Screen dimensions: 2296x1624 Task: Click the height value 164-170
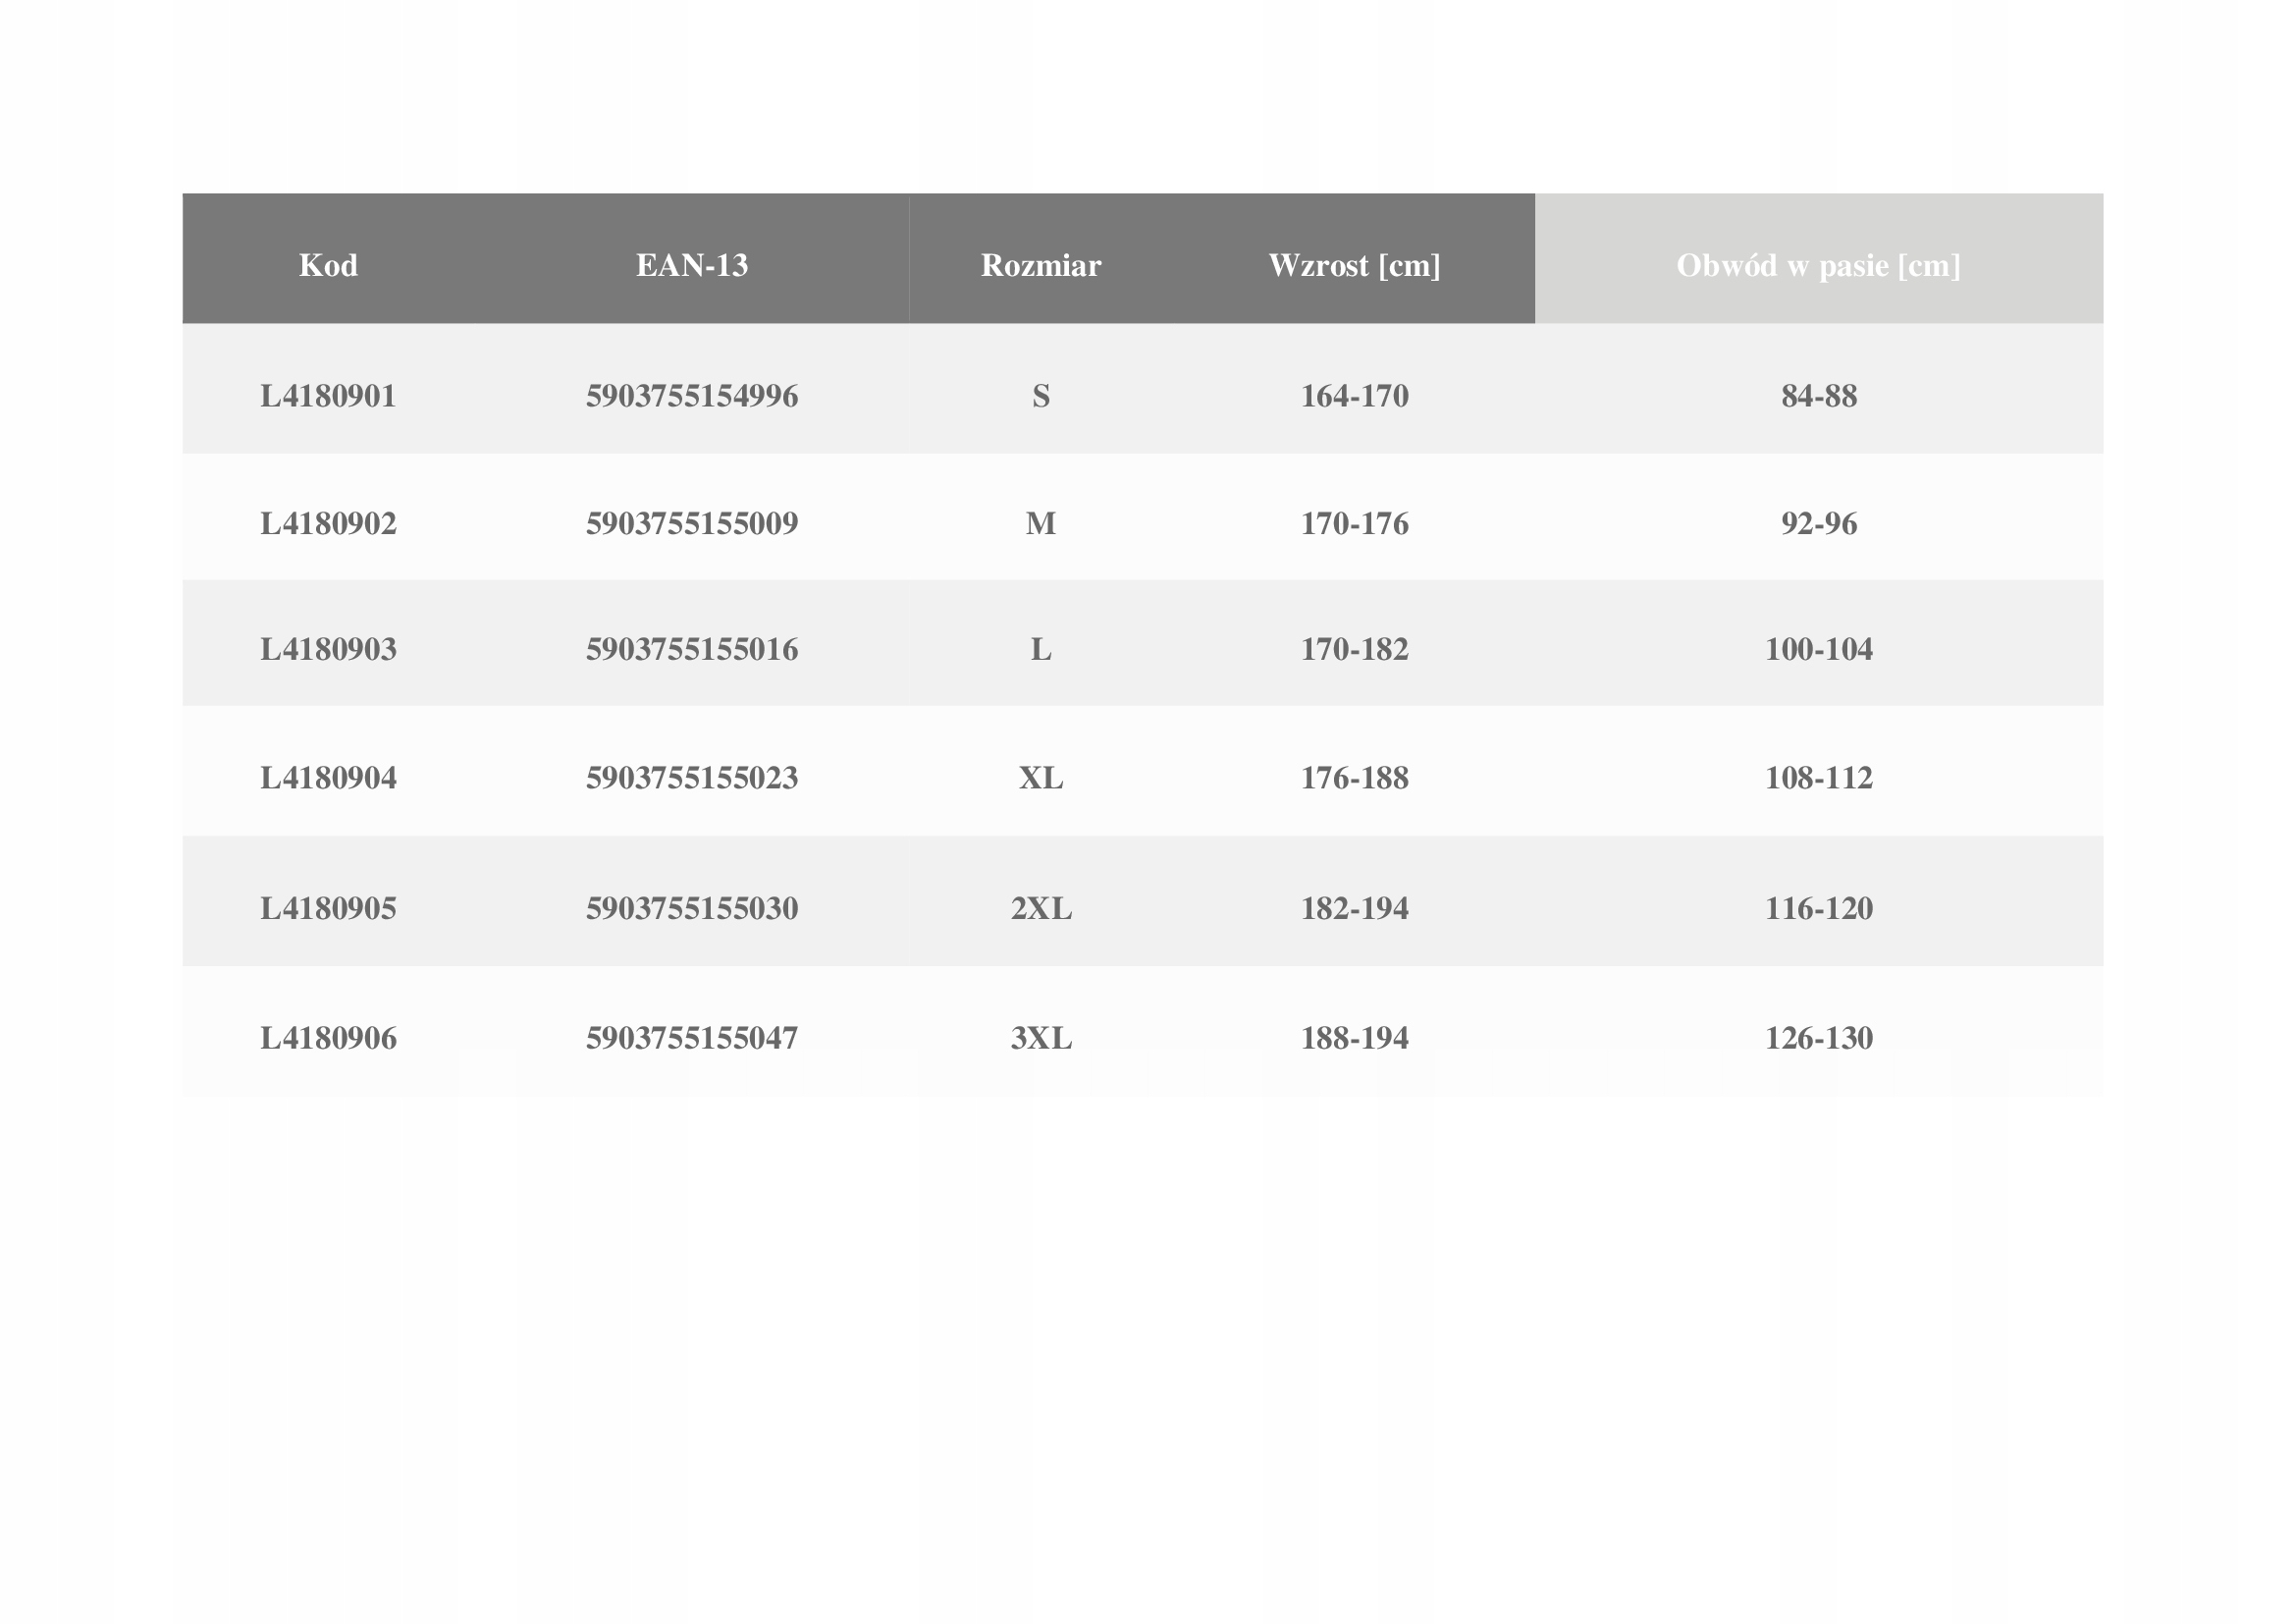click(1354, 396)
